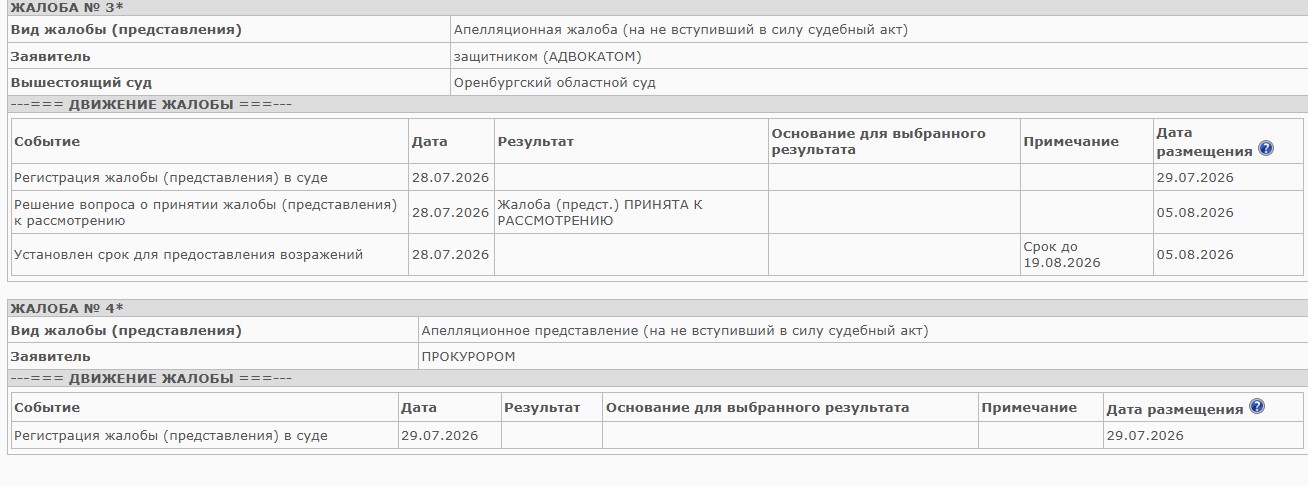Click the Вышестоящий суд label
Screen dimensions: 1308x486
(x=81, y=82)
